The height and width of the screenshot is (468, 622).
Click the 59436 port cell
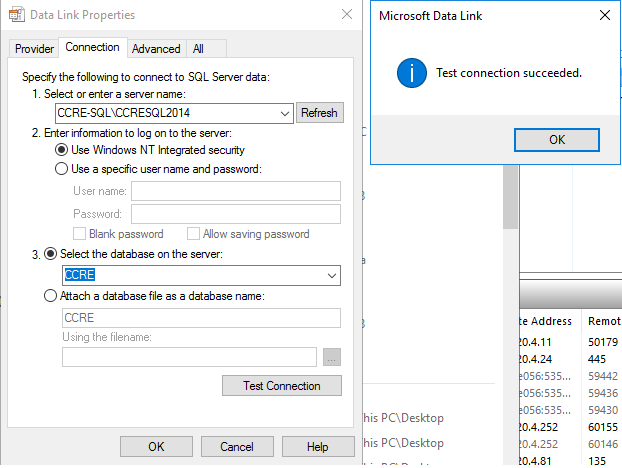pyautogui.click(x=603, y=393)
